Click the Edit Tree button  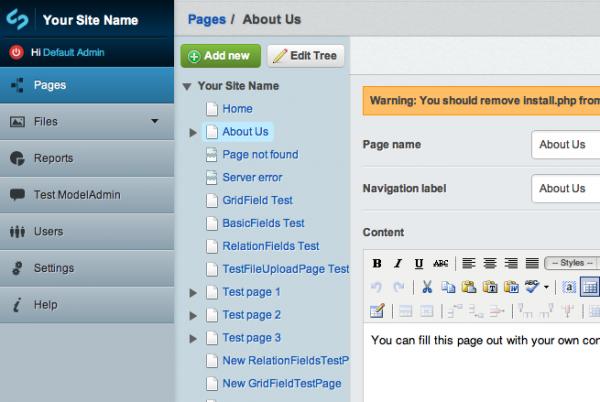coord(306,56)
